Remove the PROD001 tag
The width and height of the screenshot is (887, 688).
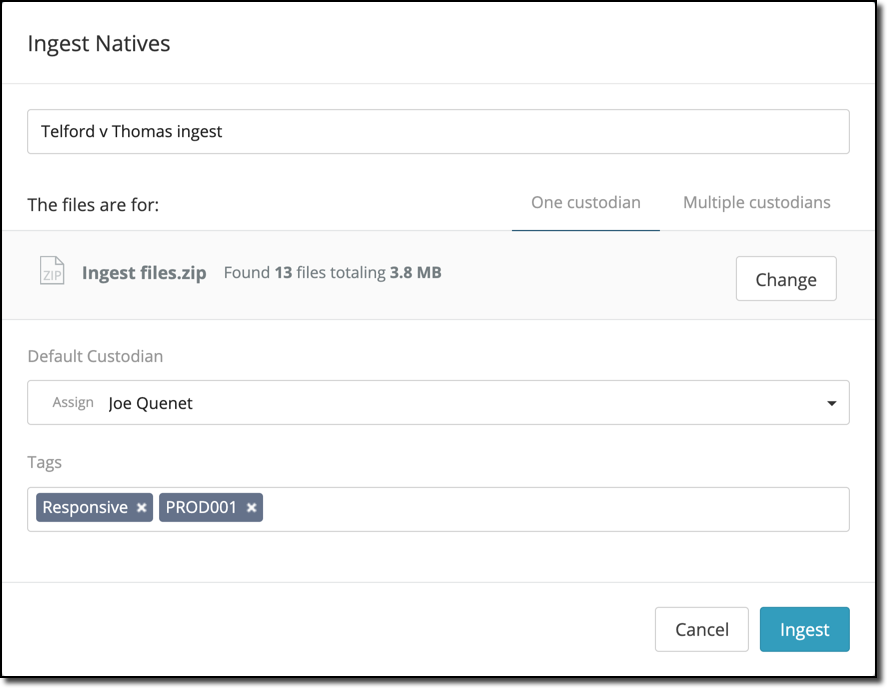[252, 508]
